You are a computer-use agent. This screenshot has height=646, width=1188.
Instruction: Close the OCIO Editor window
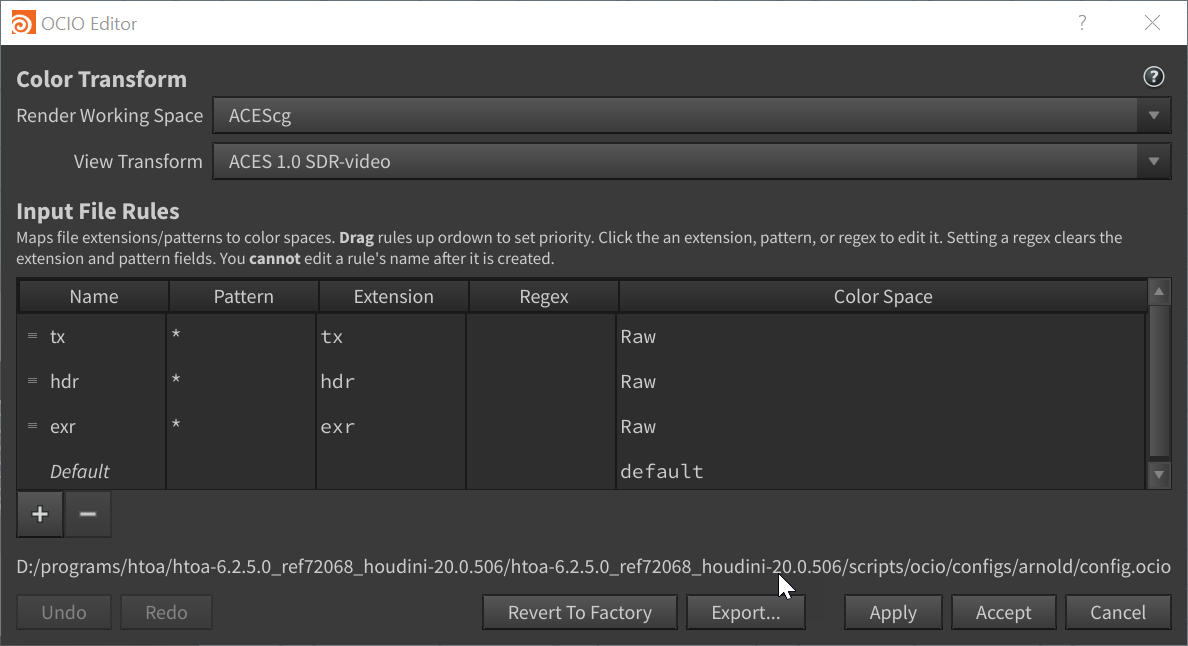[x=1152, y=23]
